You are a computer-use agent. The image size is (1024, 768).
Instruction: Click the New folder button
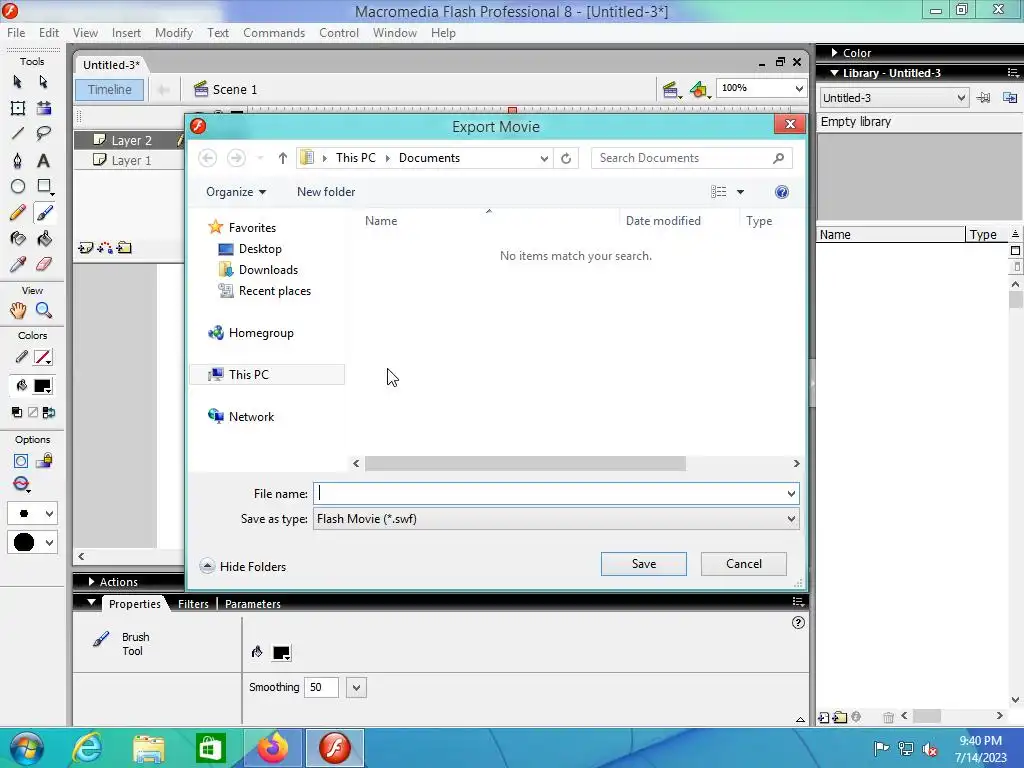click(x=326, y=192)
